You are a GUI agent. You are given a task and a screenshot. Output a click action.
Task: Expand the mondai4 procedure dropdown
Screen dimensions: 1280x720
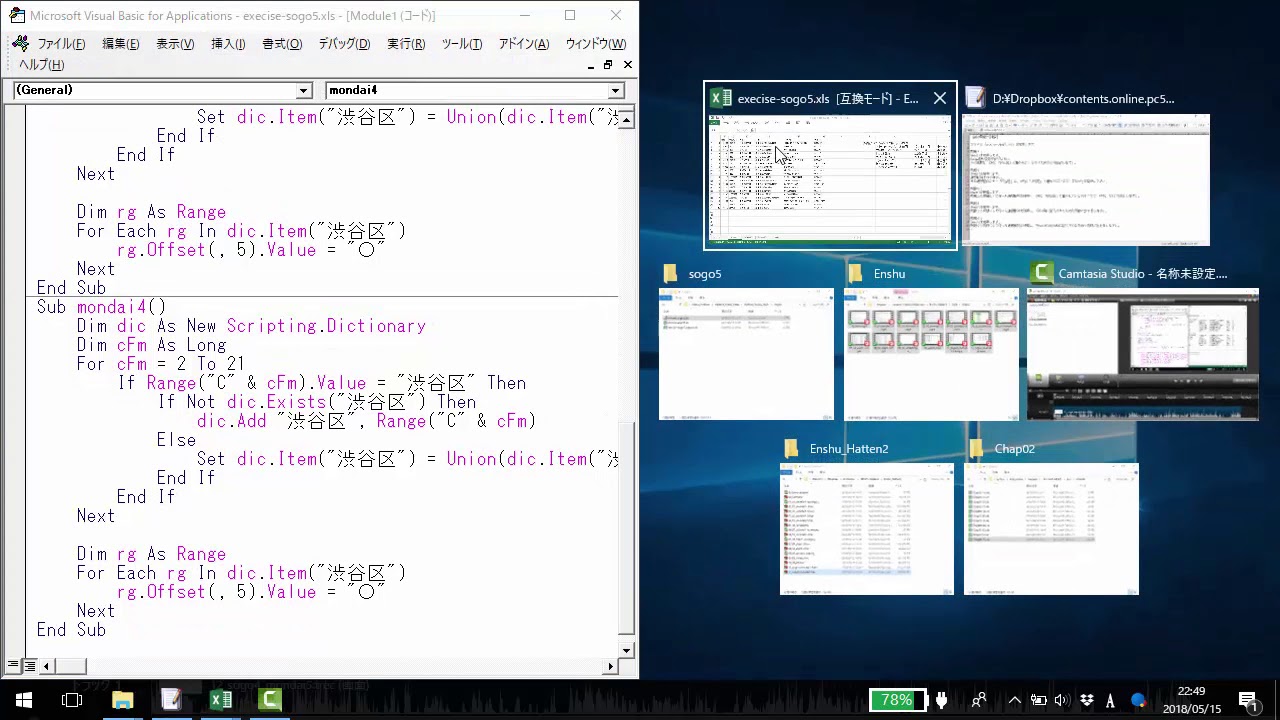[616, 91]
